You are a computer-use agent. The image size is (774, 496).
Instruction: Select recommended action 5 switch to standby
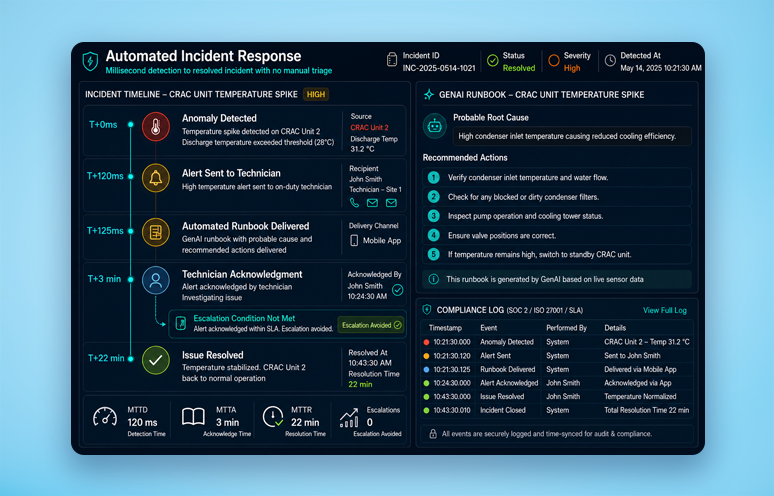tap(557, 255)
